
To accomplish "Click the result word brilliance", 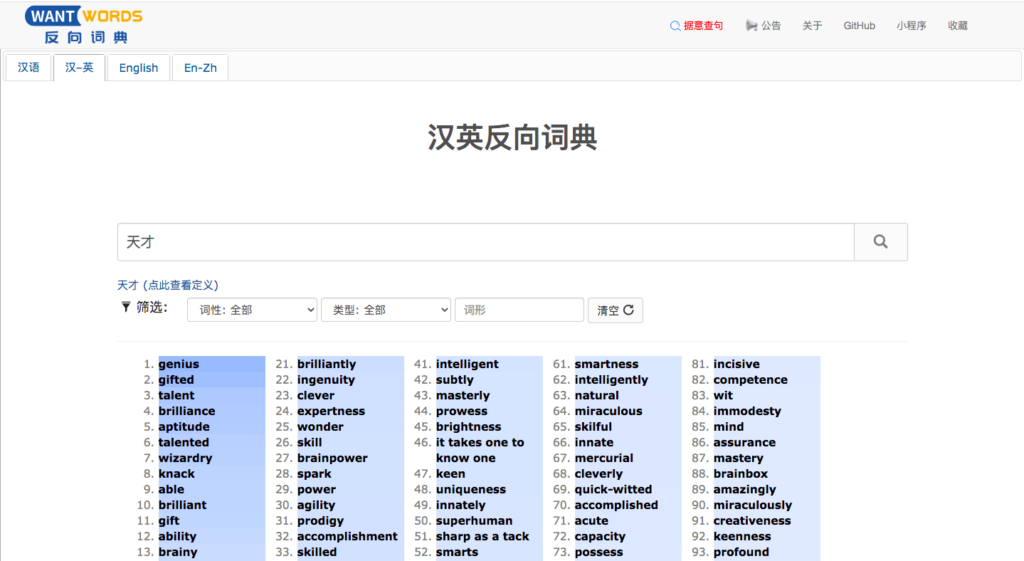I will (x=186, y=411).
